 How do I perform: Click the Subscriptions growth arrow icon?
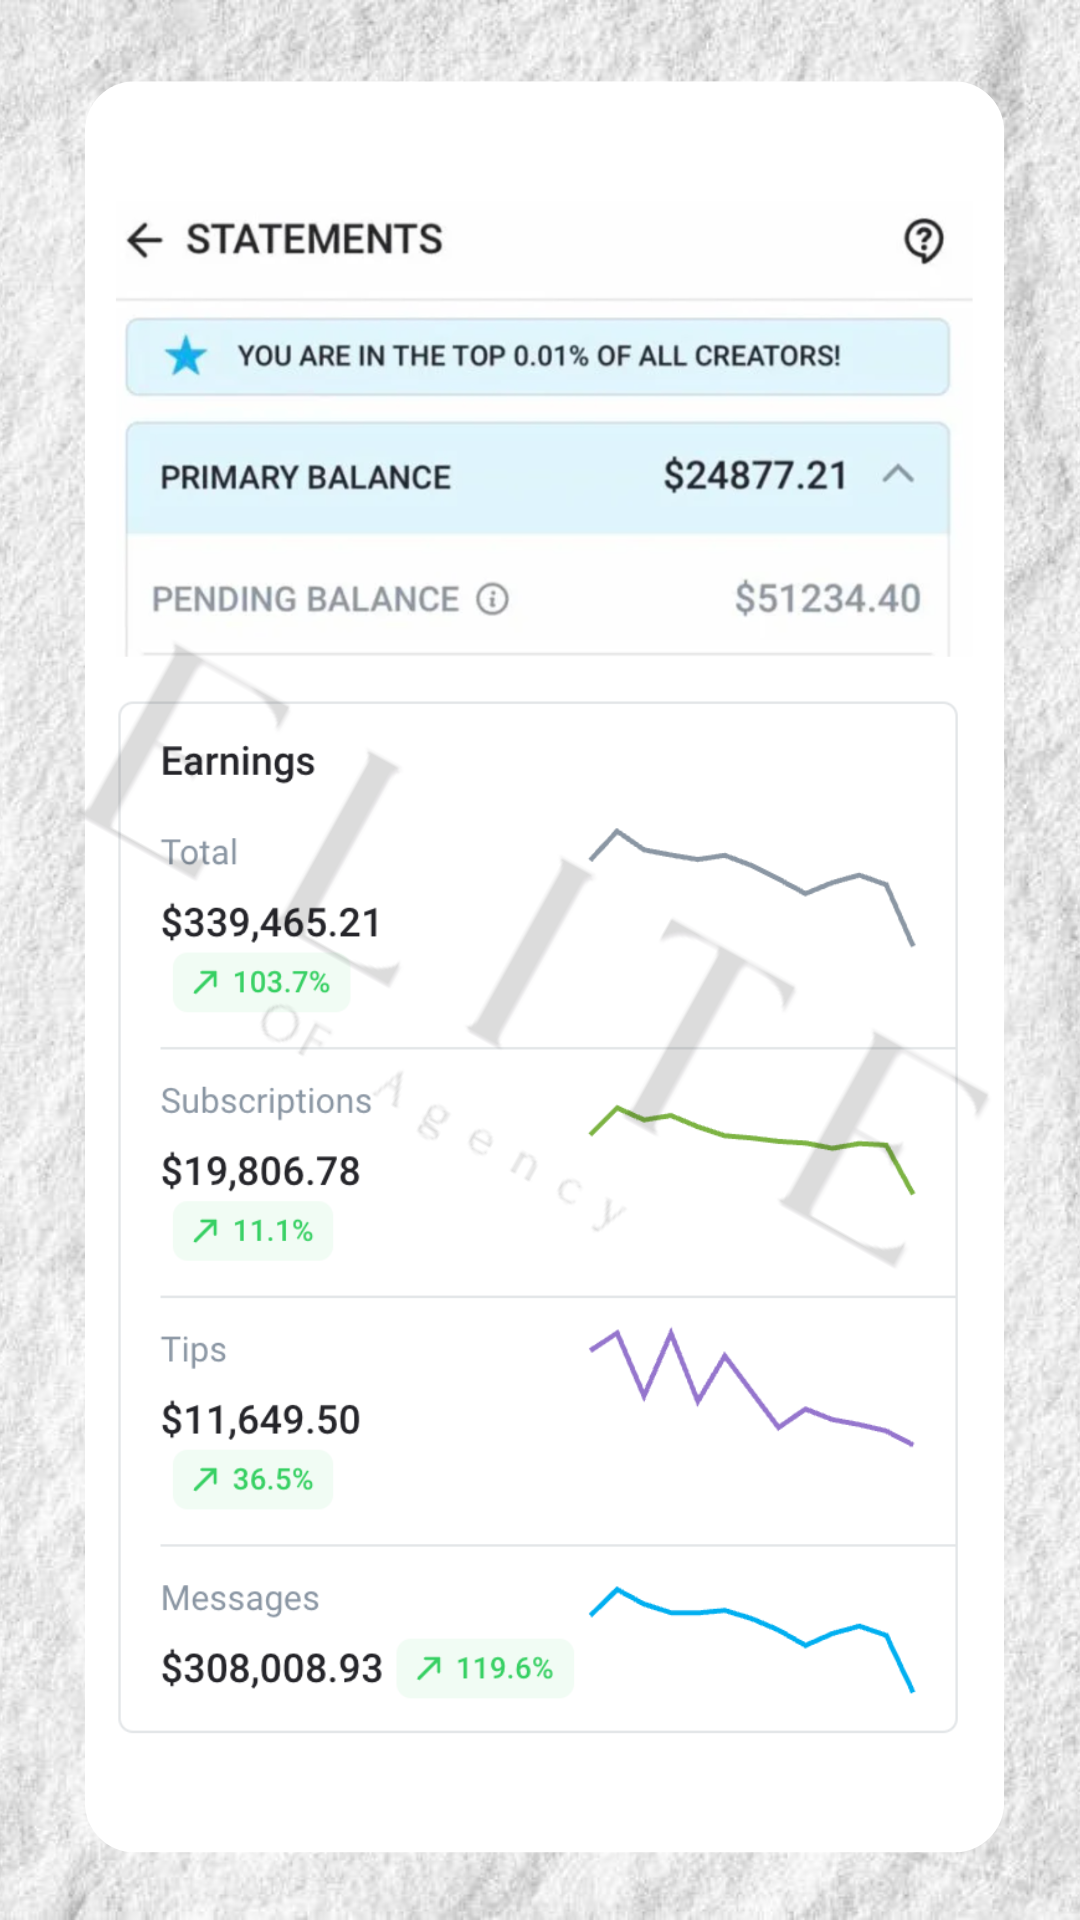click(205, 1230)
